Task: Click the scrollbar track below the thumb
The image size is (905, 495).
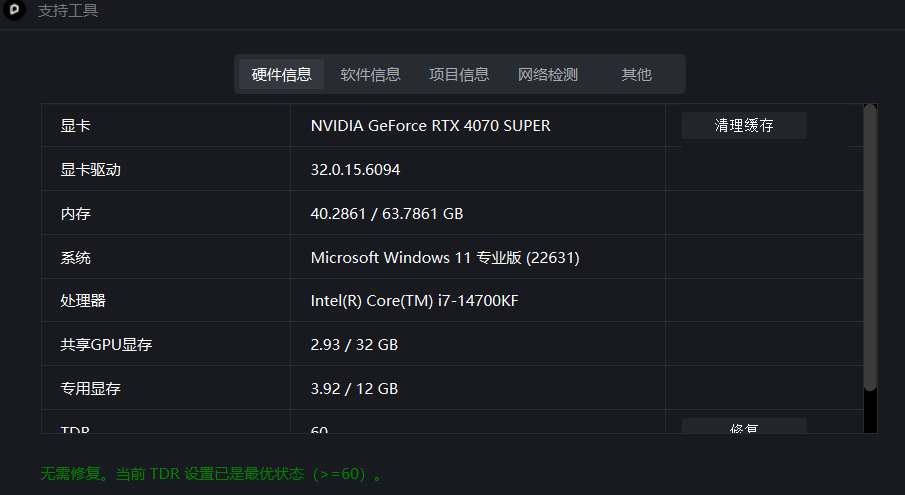Action: pos(870,412)
